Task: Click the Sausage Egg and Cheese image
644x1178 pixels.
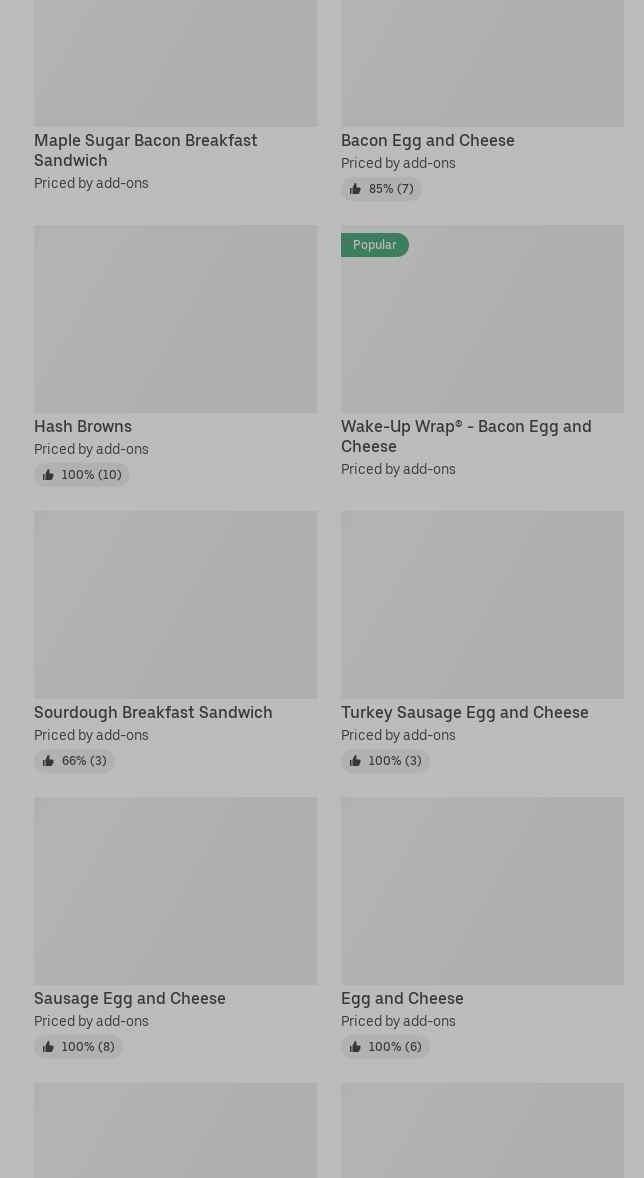Action: pyautogui.click(x=175, y=891)
